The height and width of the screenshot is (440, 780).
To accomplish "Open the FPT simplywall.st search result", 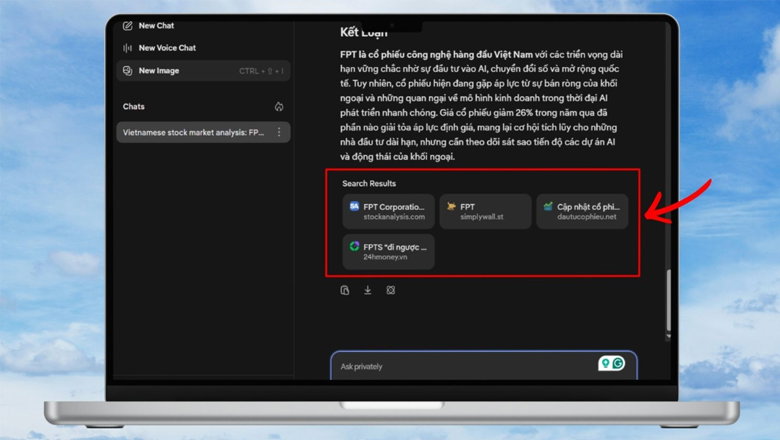I will click(x=485, y=211).
